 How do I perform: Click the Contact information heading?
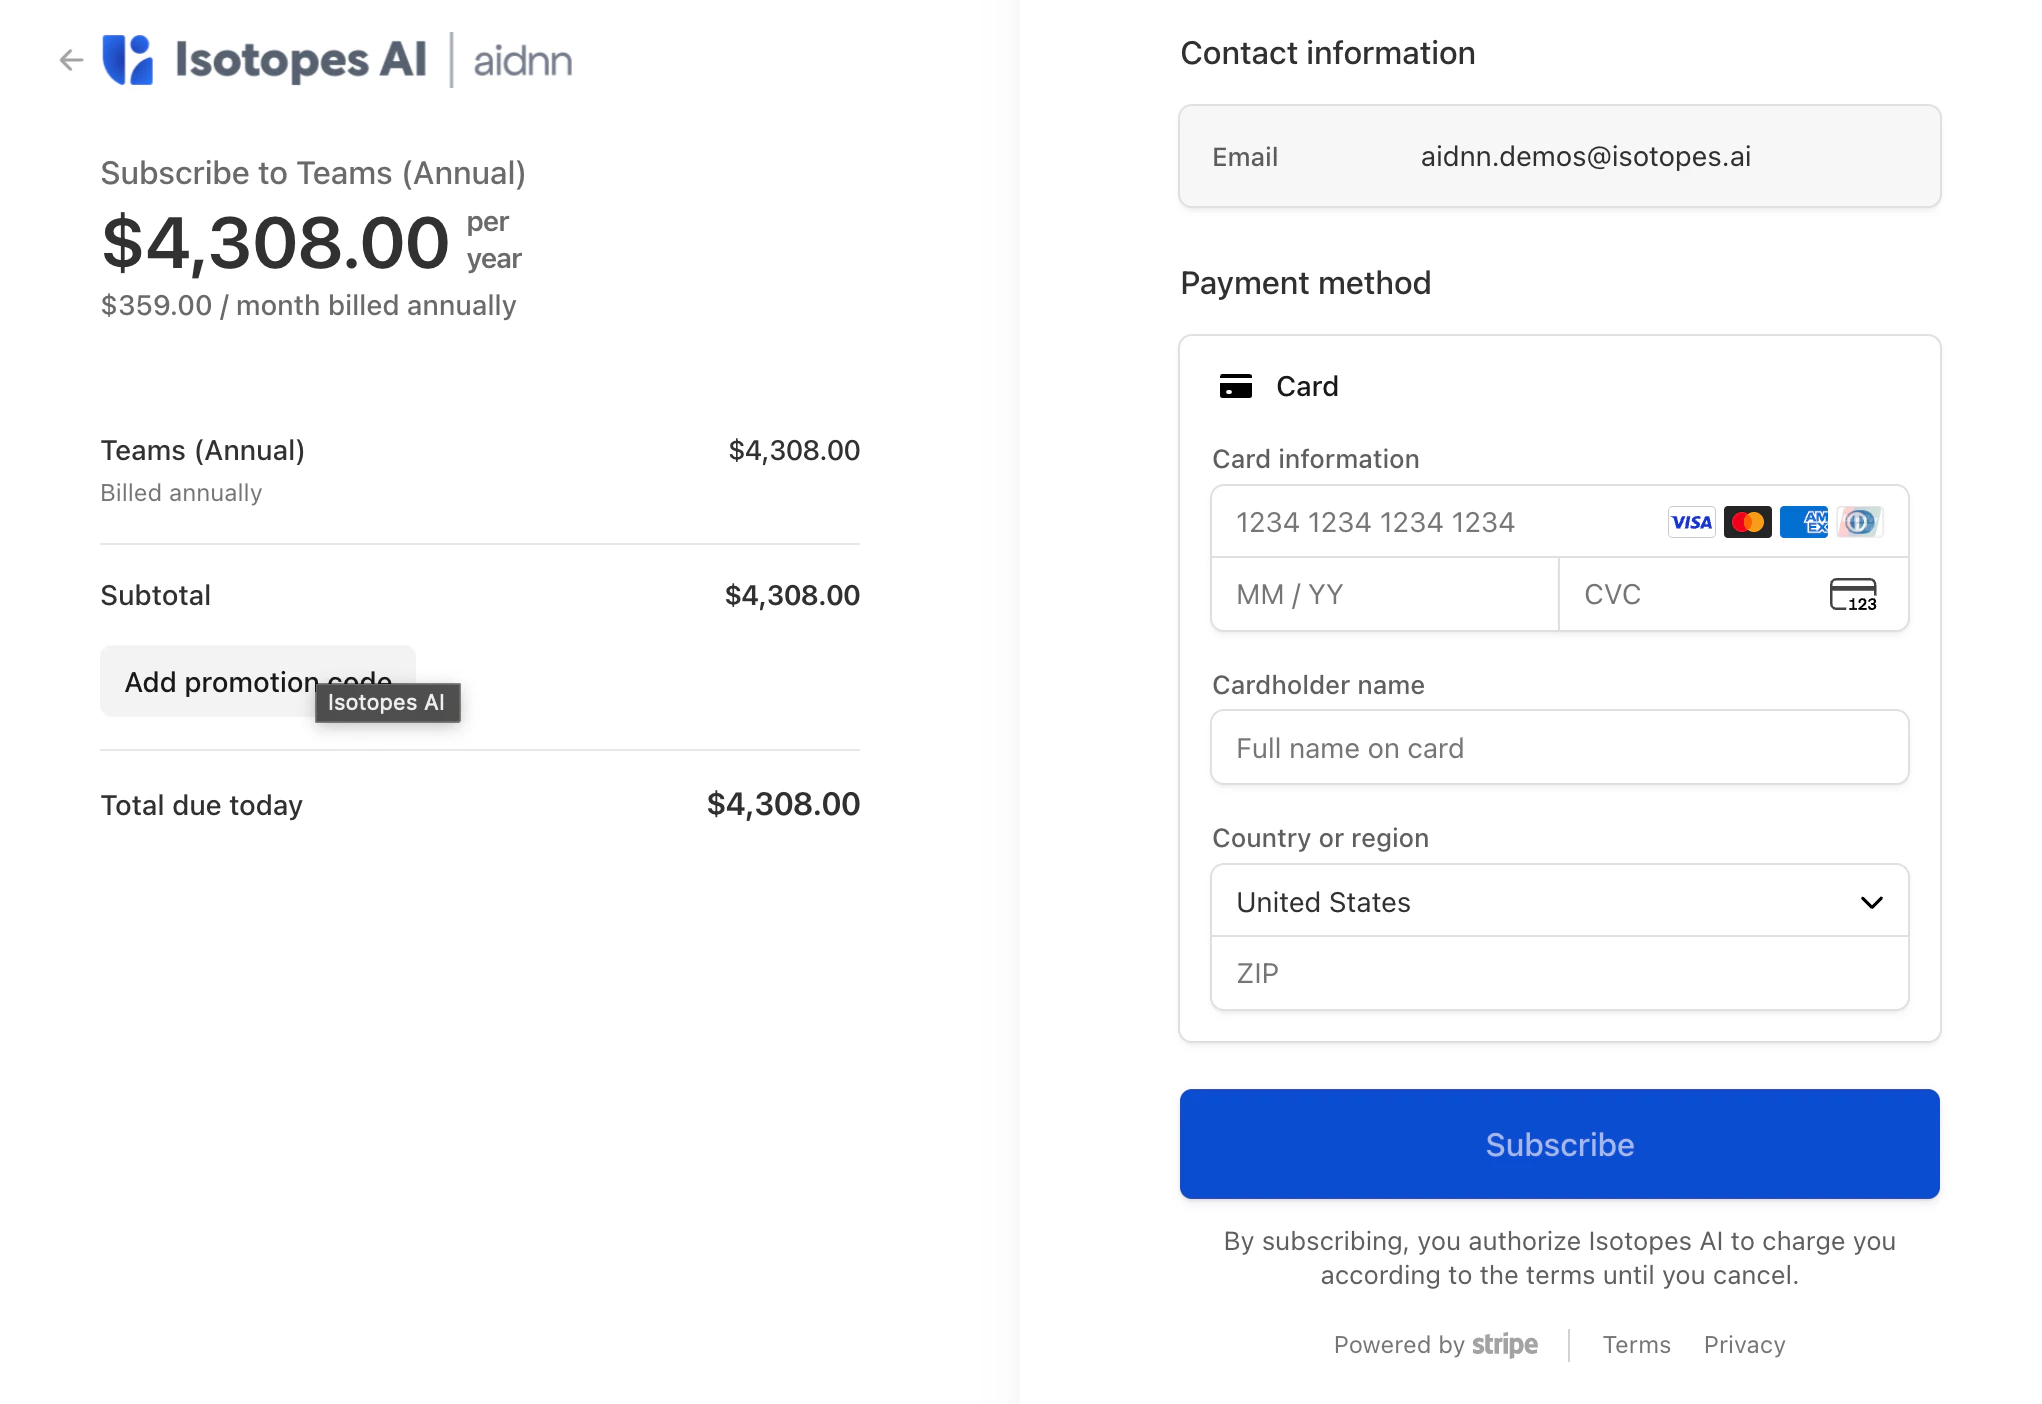pos(1327,53)
